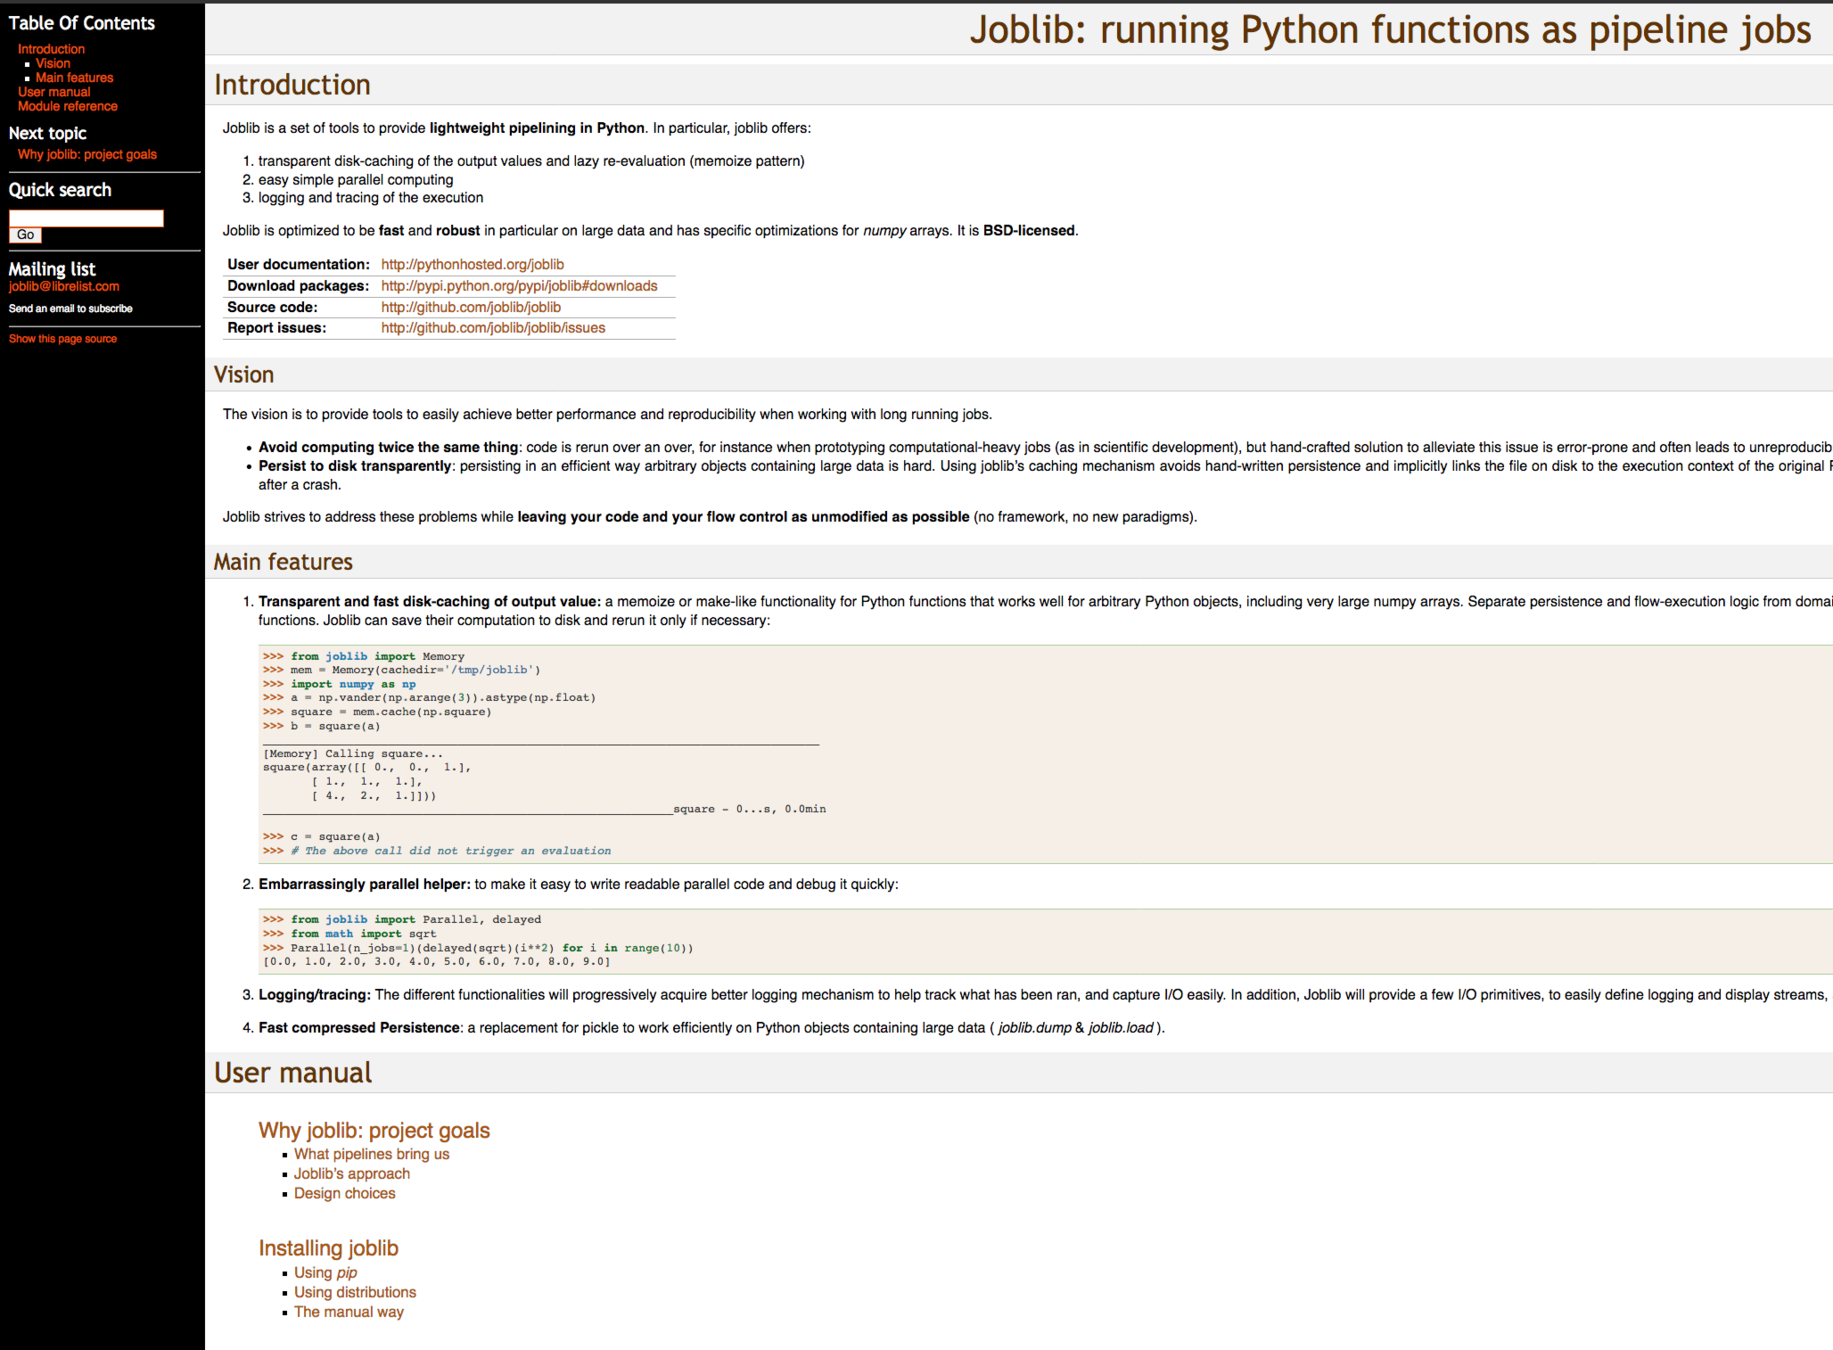The image size is (1833, 1350).
Task: Click the 'Mailing list' sidebar heading
Action: tap(52, 269)
